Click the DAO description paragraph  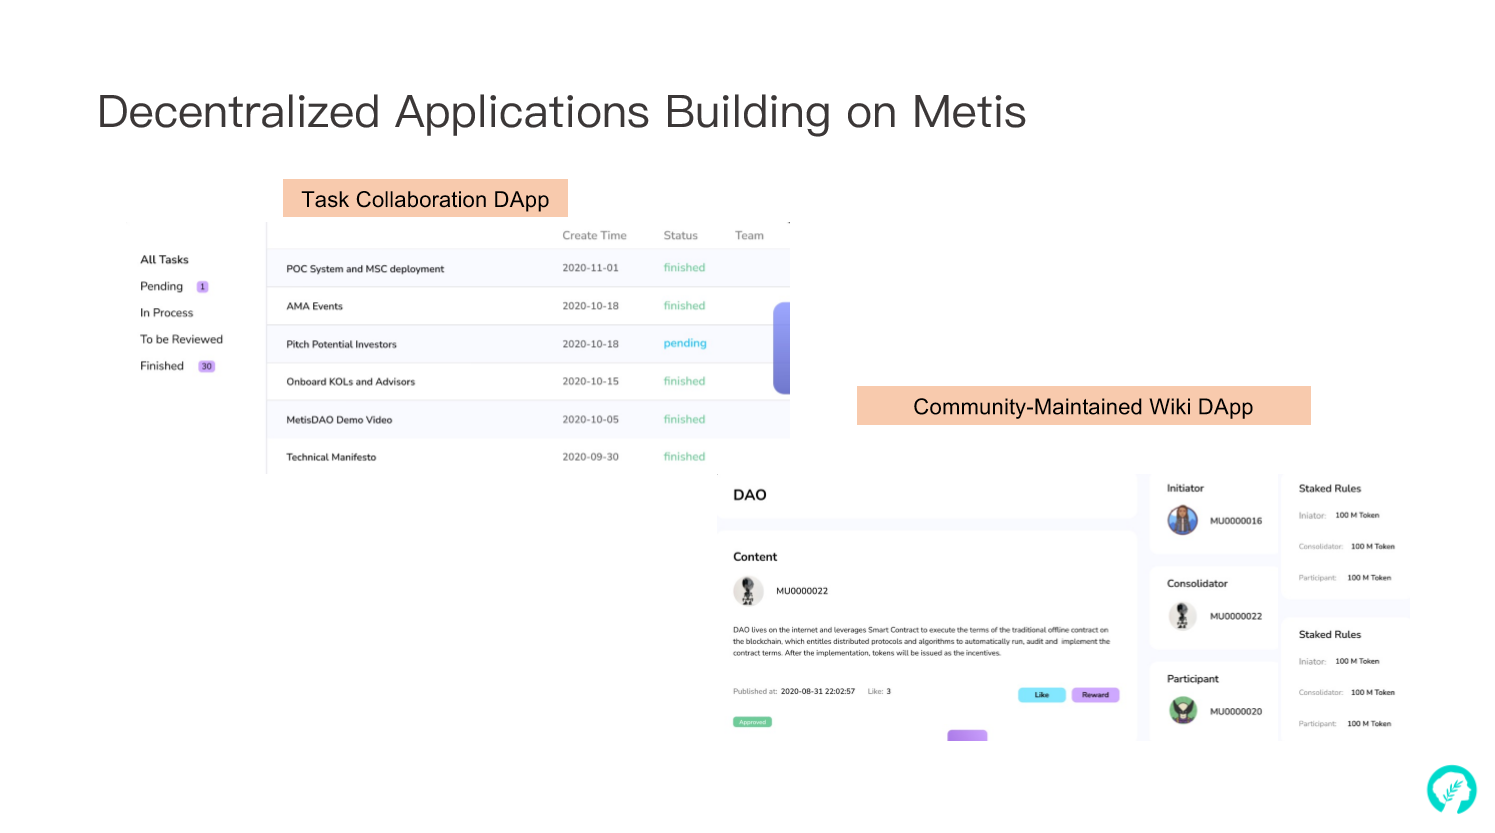click(x=921, y=642)
